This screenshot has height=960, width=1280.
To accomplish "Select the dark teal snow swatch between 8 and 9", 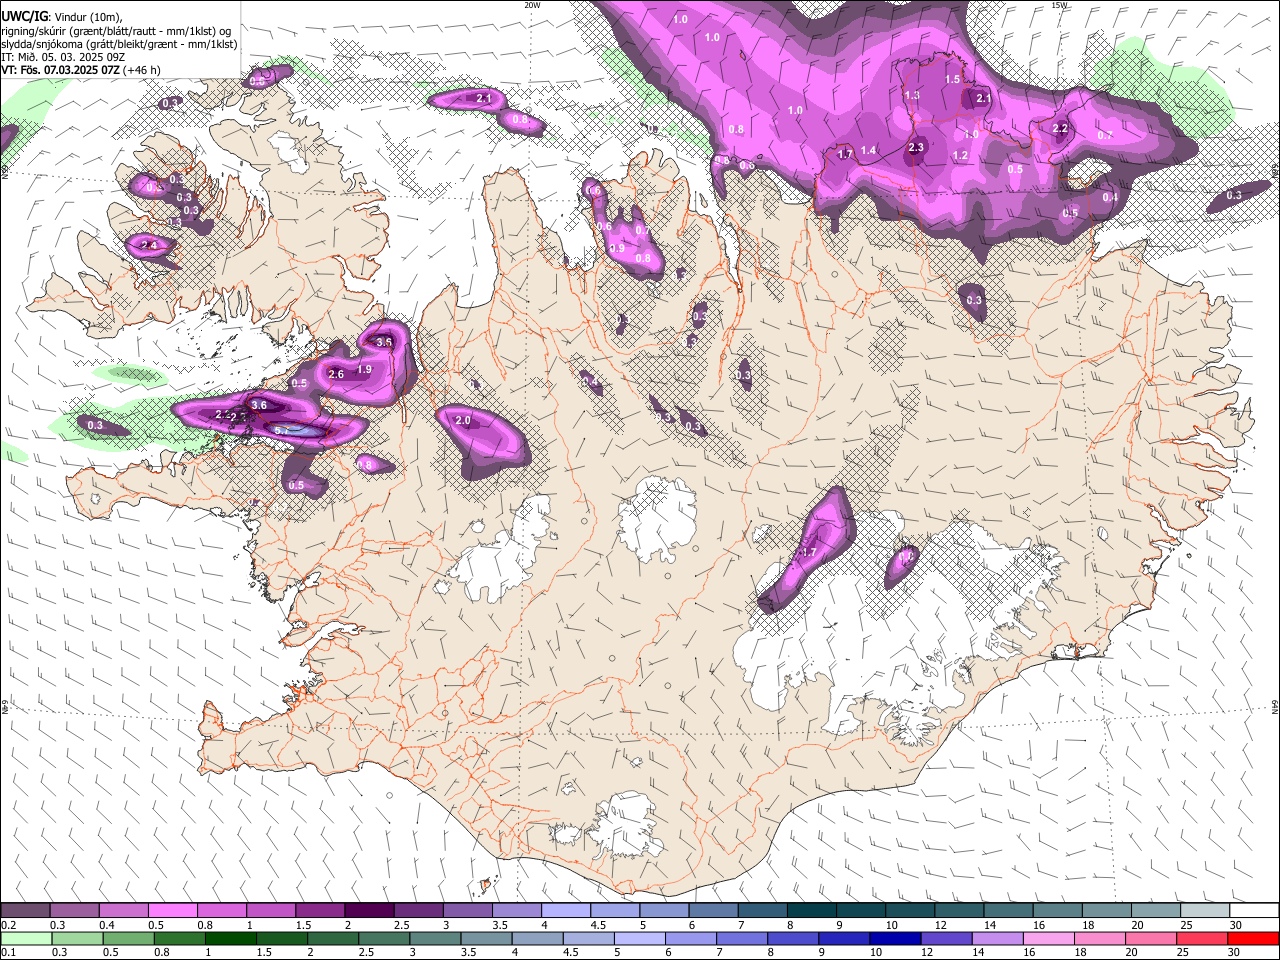I will coord(812,911).
